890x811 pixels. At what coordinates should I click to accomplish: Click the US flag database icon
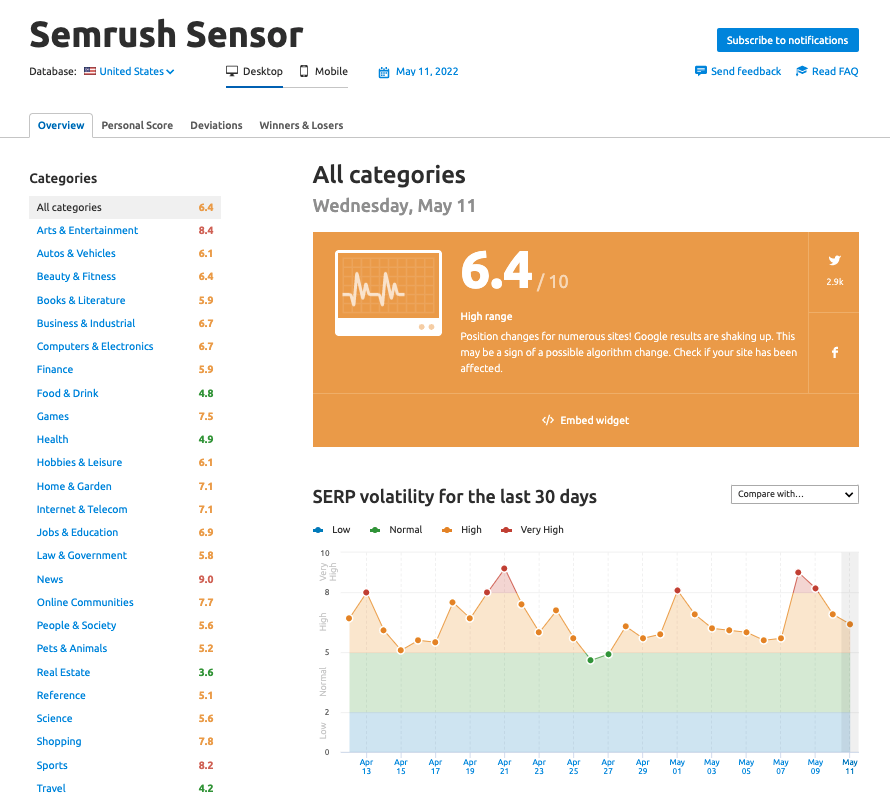90,72
